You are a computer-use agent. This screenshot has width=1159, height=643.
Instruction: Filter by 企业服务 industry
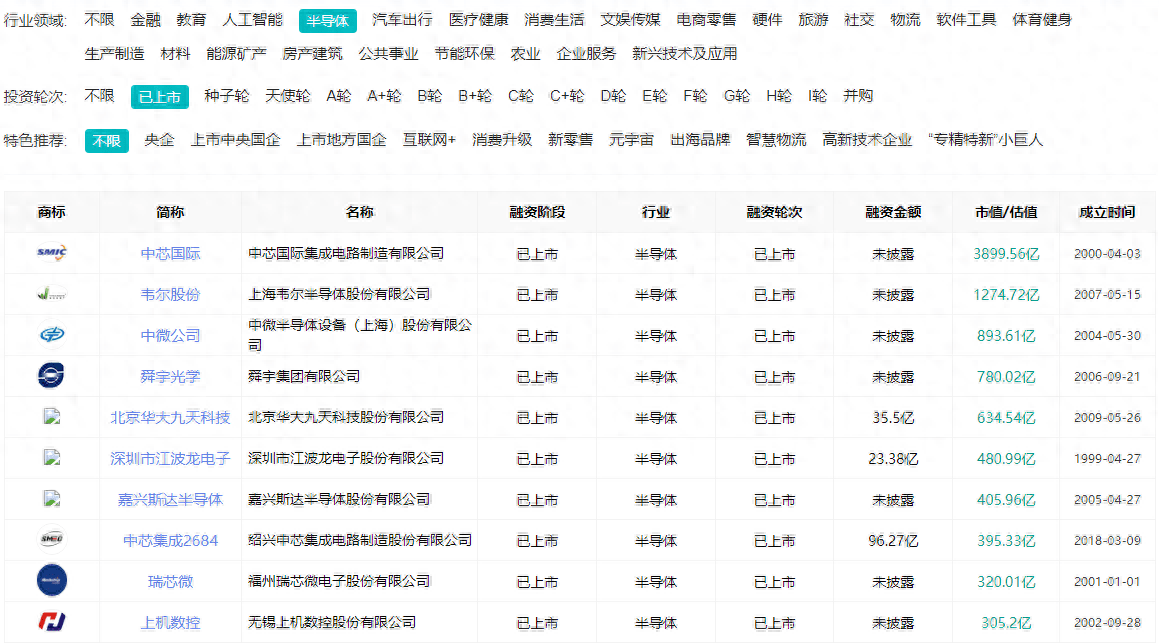[586, 54]
